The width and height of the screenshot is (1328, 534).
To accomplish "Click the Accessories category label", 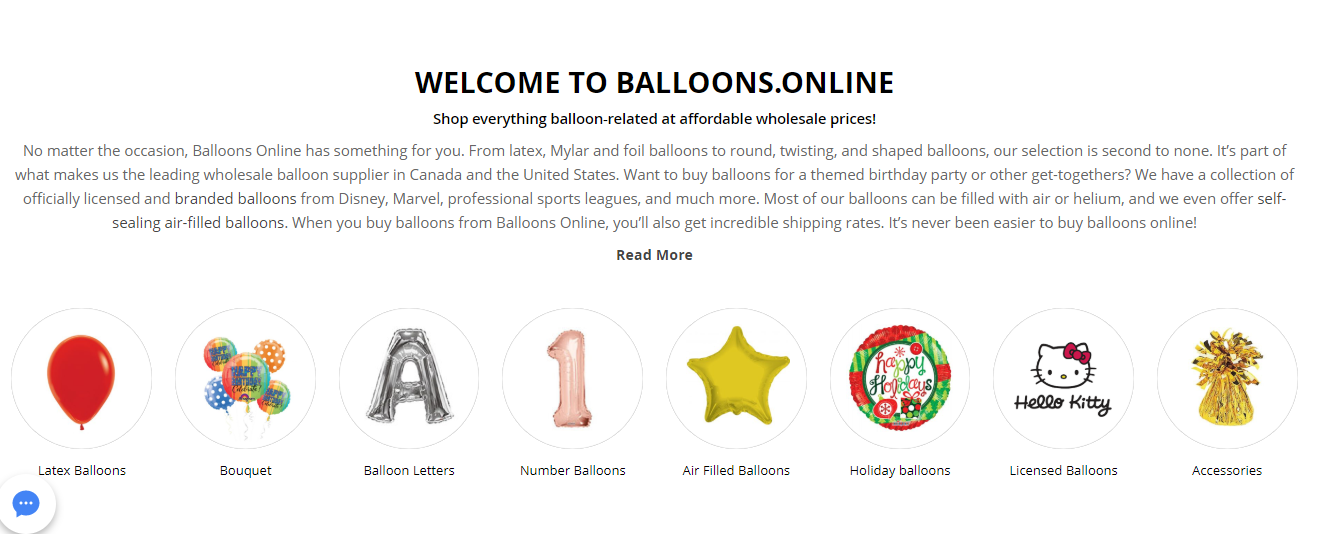I will click(x=1227, y=470).
